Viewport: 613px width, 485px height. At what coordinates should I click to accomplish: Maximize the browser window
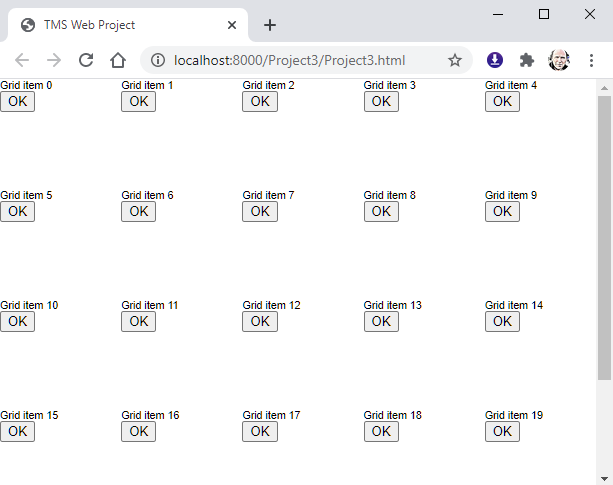pyautogui.click(x=544, y=14)
